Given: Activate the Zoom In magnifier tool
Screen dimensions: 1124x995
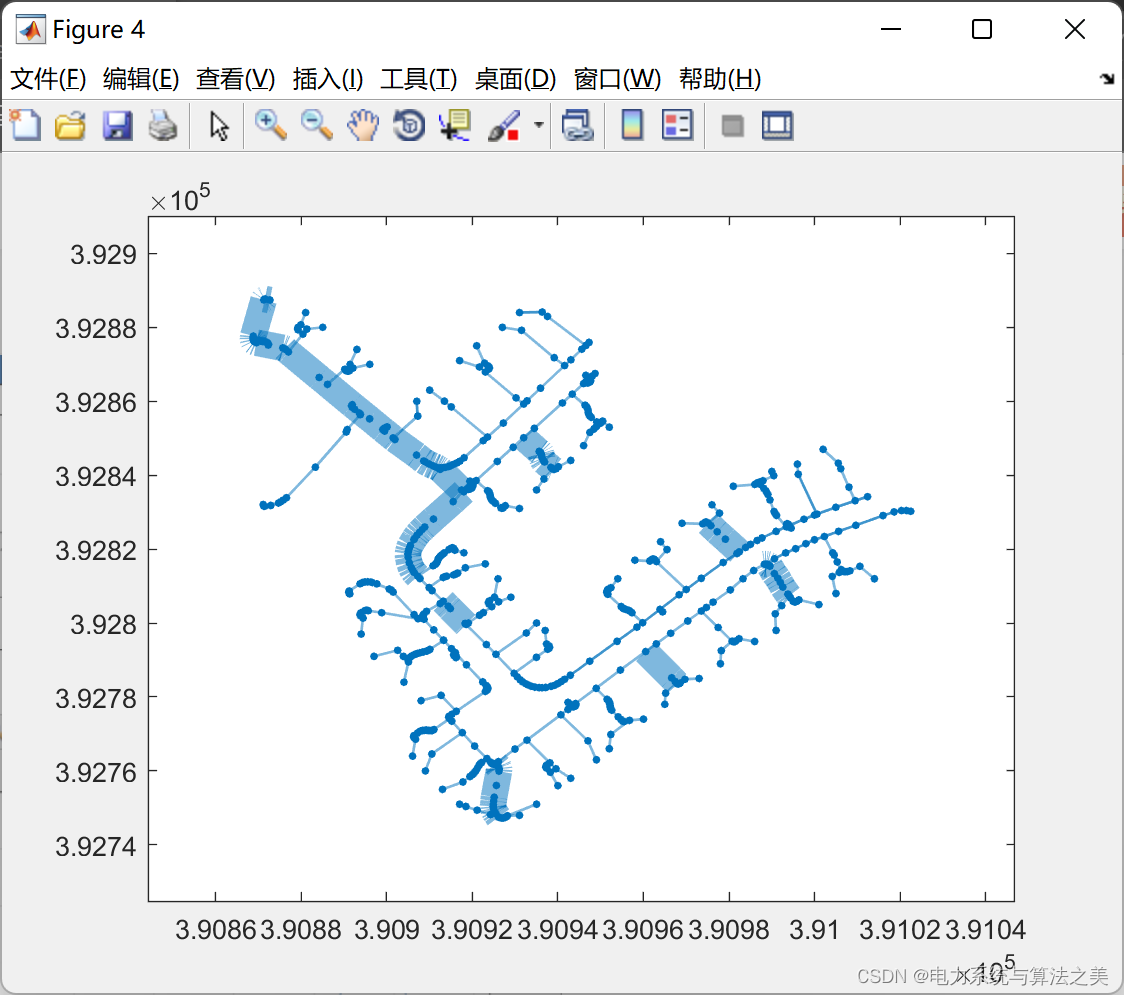Looking at the screenshot, I should [x=270, y=126].
